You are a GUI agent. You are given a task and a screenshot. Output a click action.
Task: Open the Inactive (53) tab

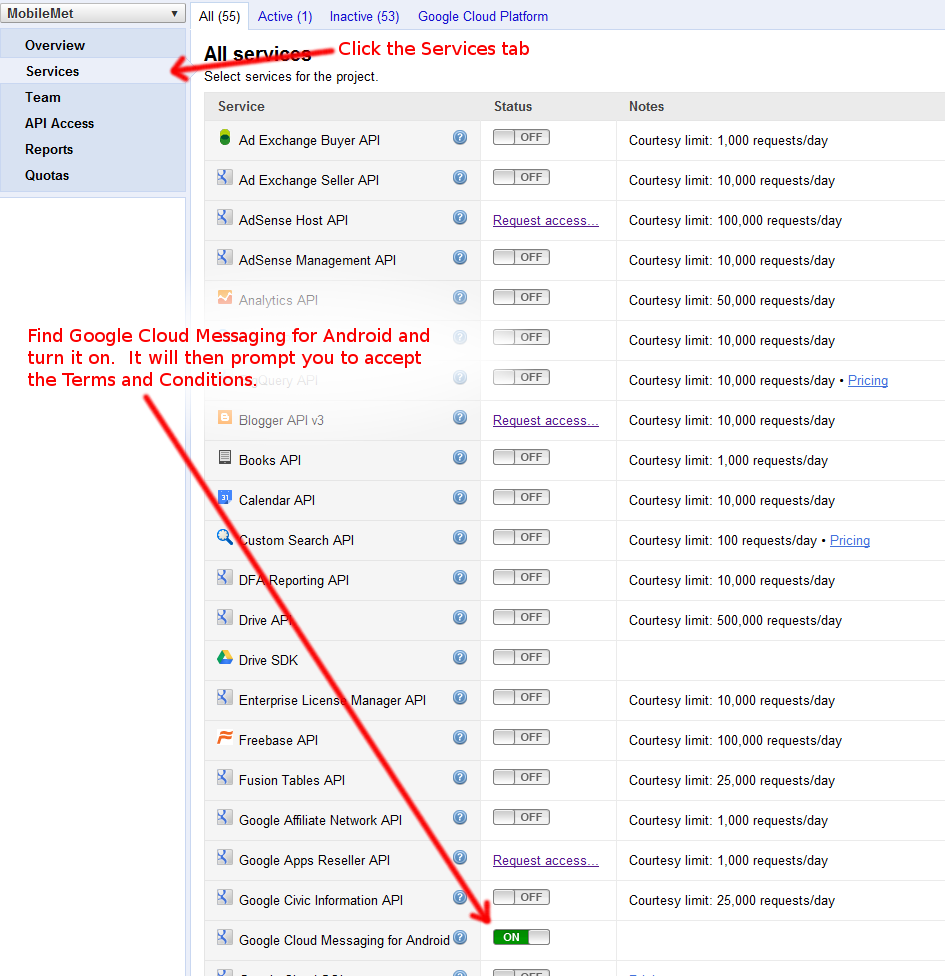point(364,16)
